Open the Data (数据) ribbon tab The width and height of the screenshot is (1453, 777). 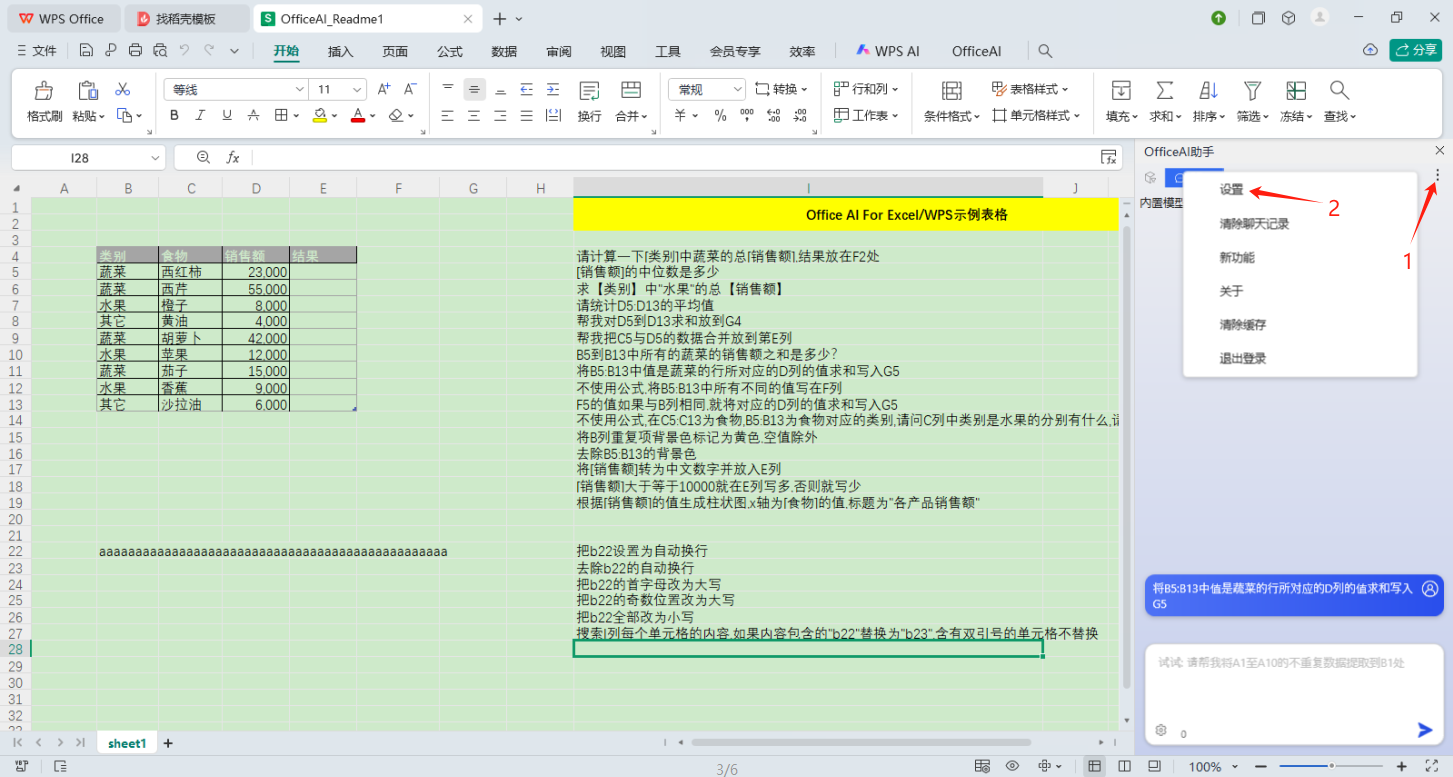[504, 51]
